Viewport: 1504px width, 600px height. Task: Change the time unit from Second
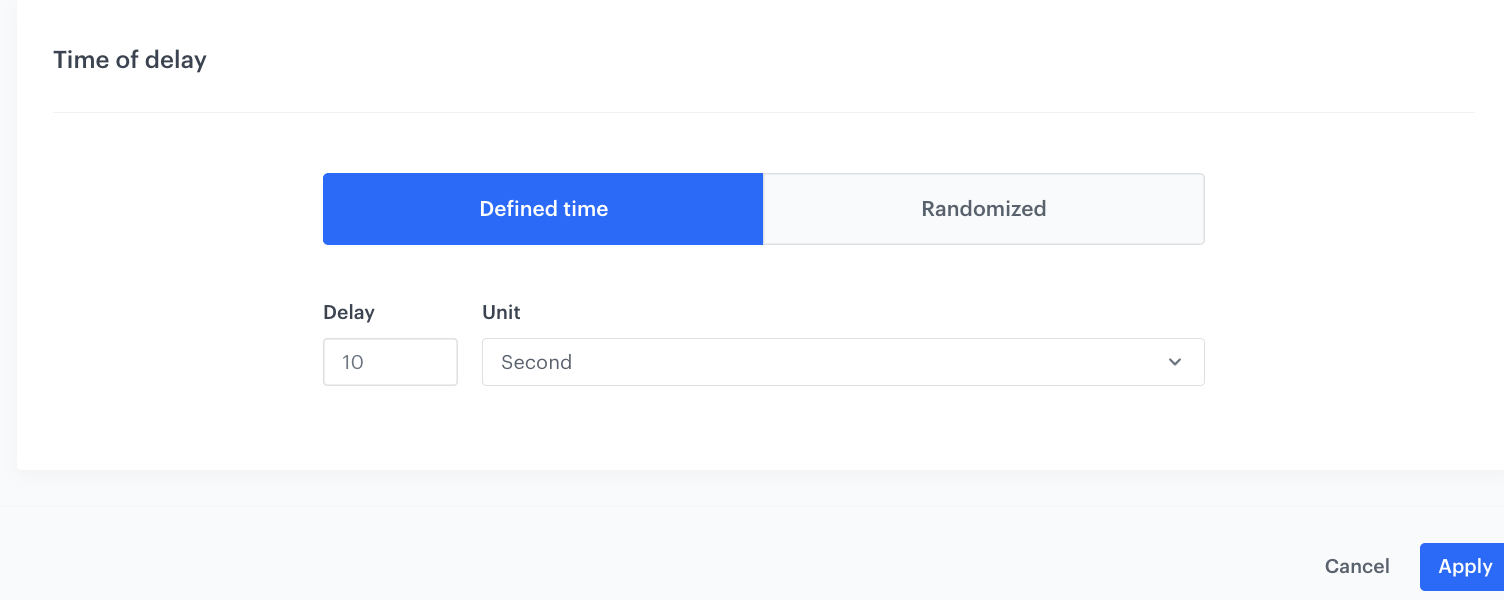coord(843,362)
